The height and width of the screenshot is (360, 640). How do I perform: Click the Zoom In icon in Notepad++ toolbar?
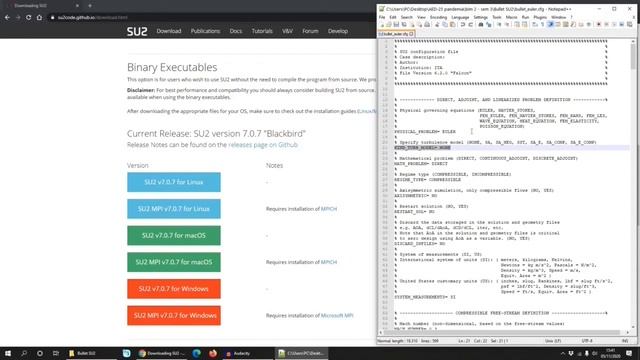click(x=500, y=24)
